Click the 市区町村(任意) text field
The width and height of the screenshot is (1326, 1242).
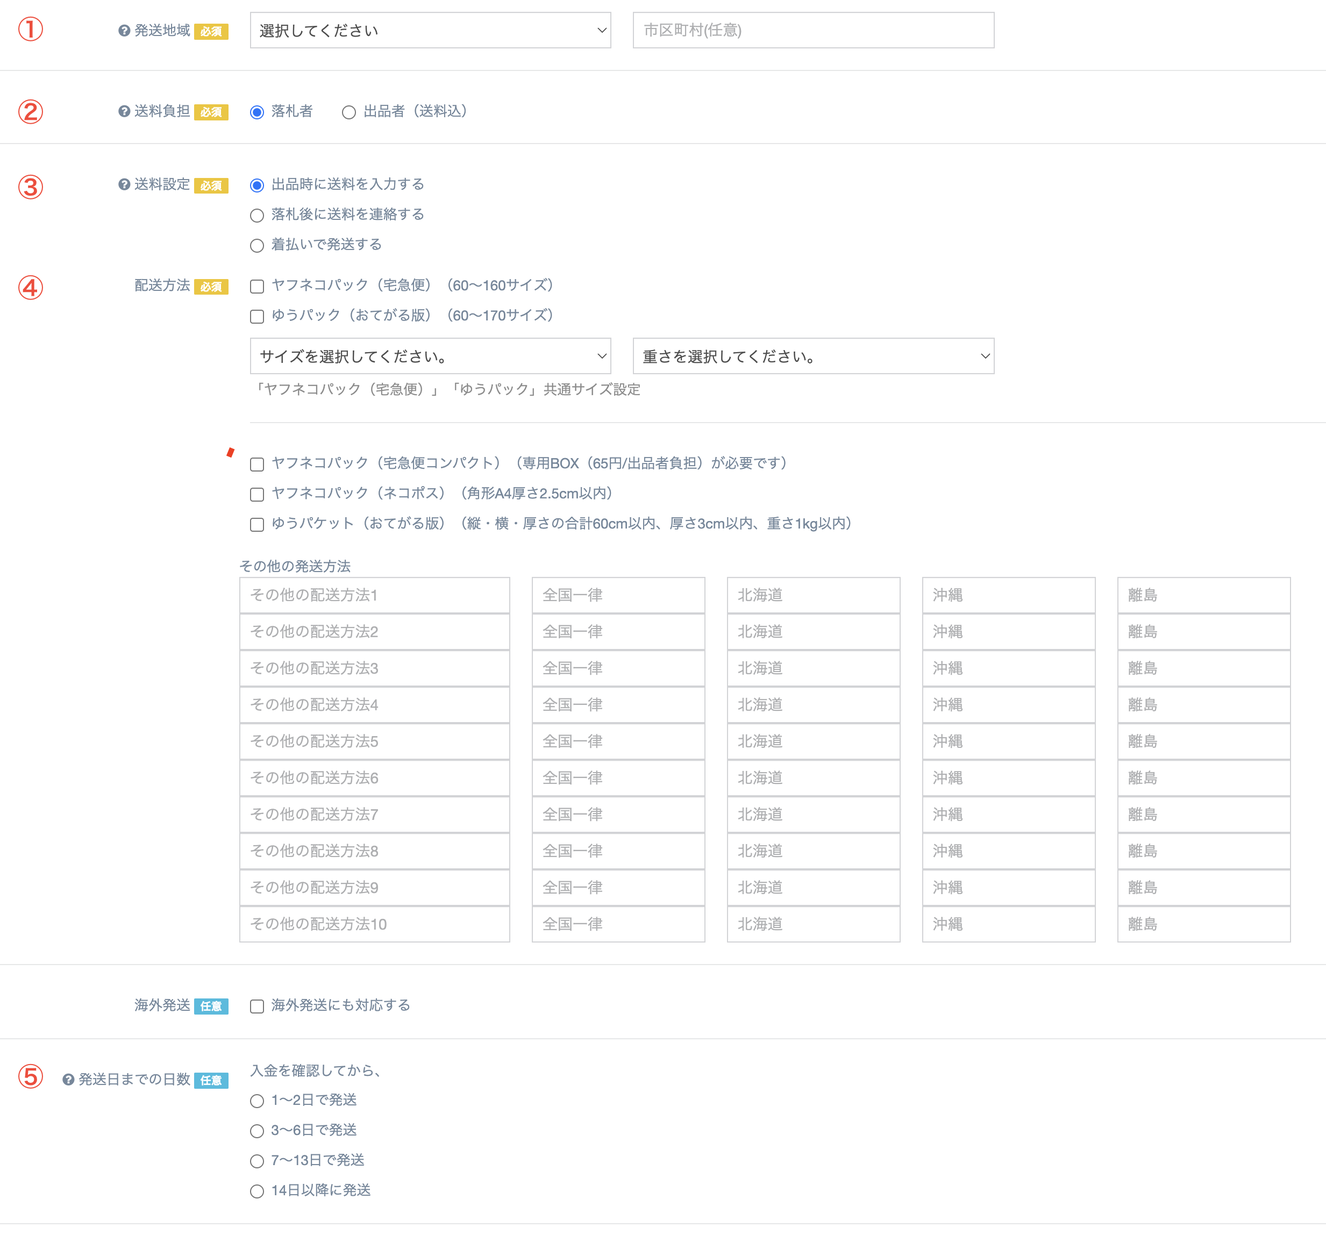coord(813,31)
